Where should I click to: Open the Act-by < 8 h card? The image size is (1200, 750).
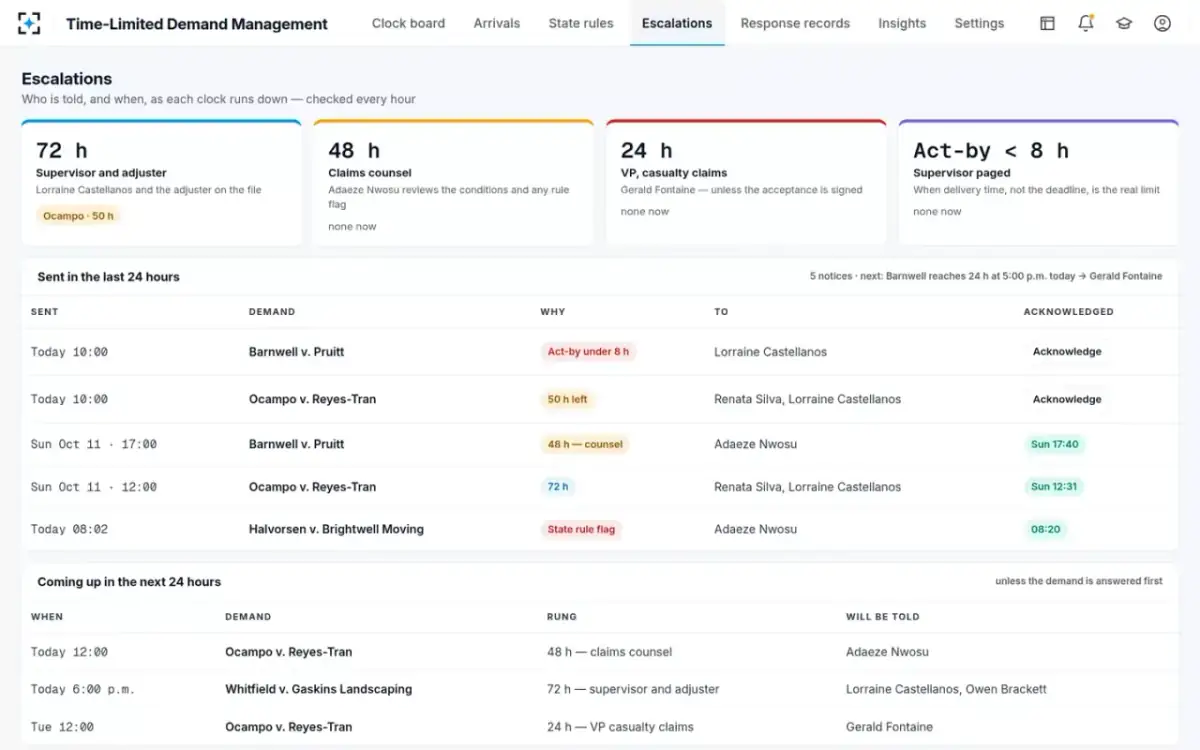click(x=1038, y=183)
